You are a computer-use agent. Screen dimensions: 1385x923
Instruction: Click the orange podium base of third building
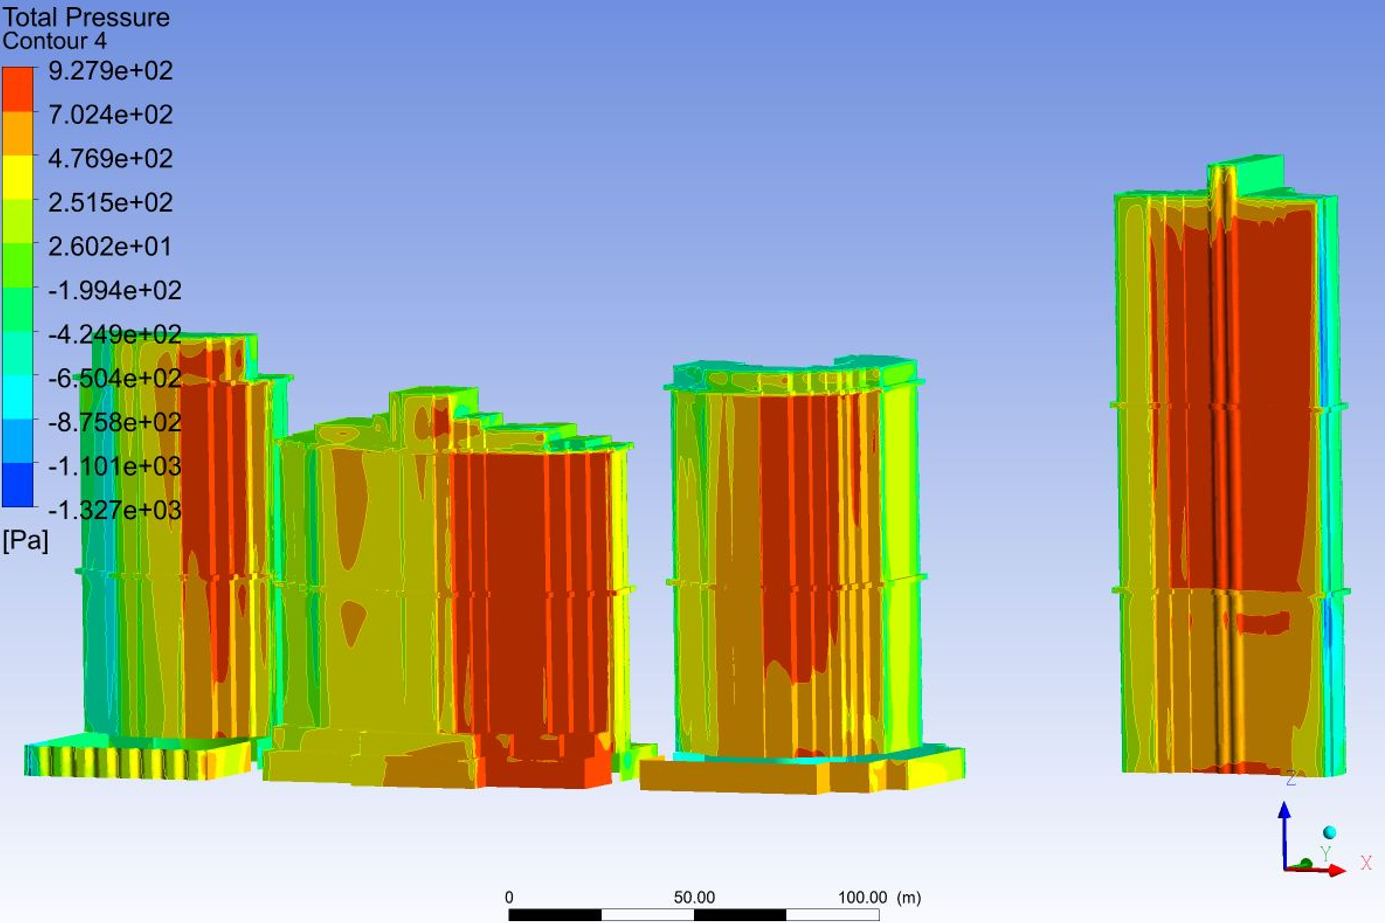800,772
